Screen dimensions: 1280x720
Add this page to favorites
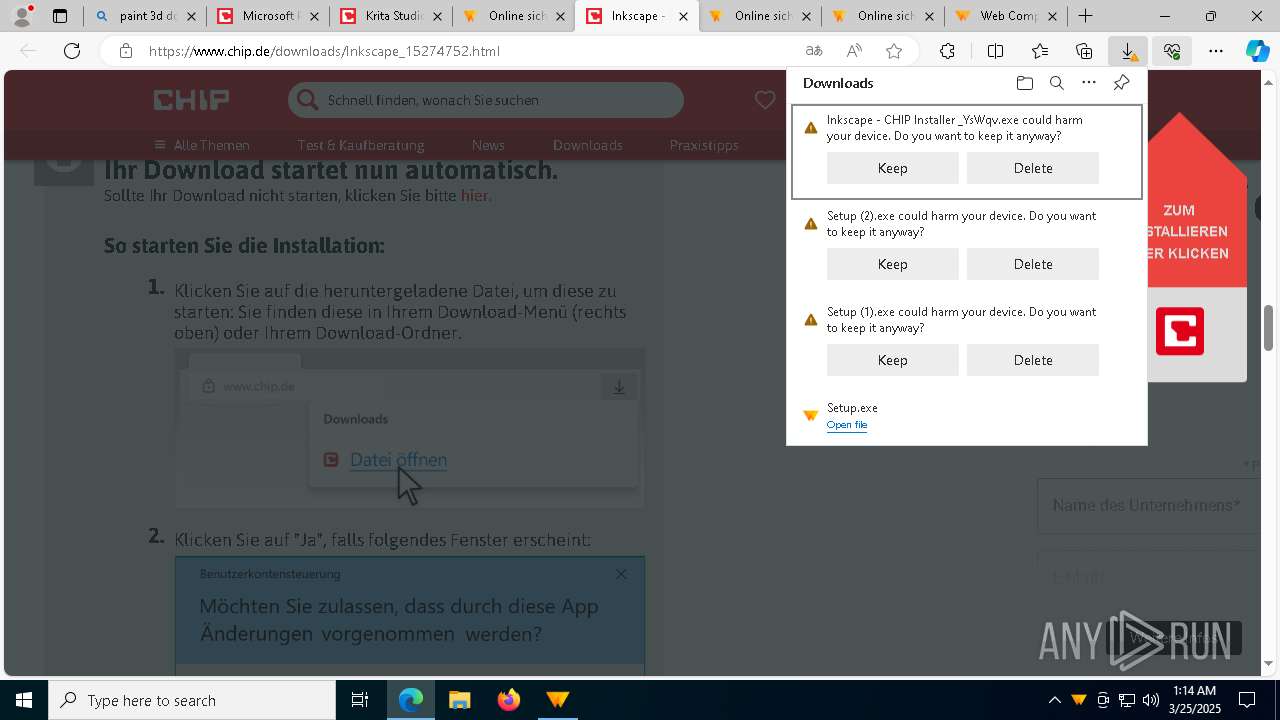tap(894, 51)
